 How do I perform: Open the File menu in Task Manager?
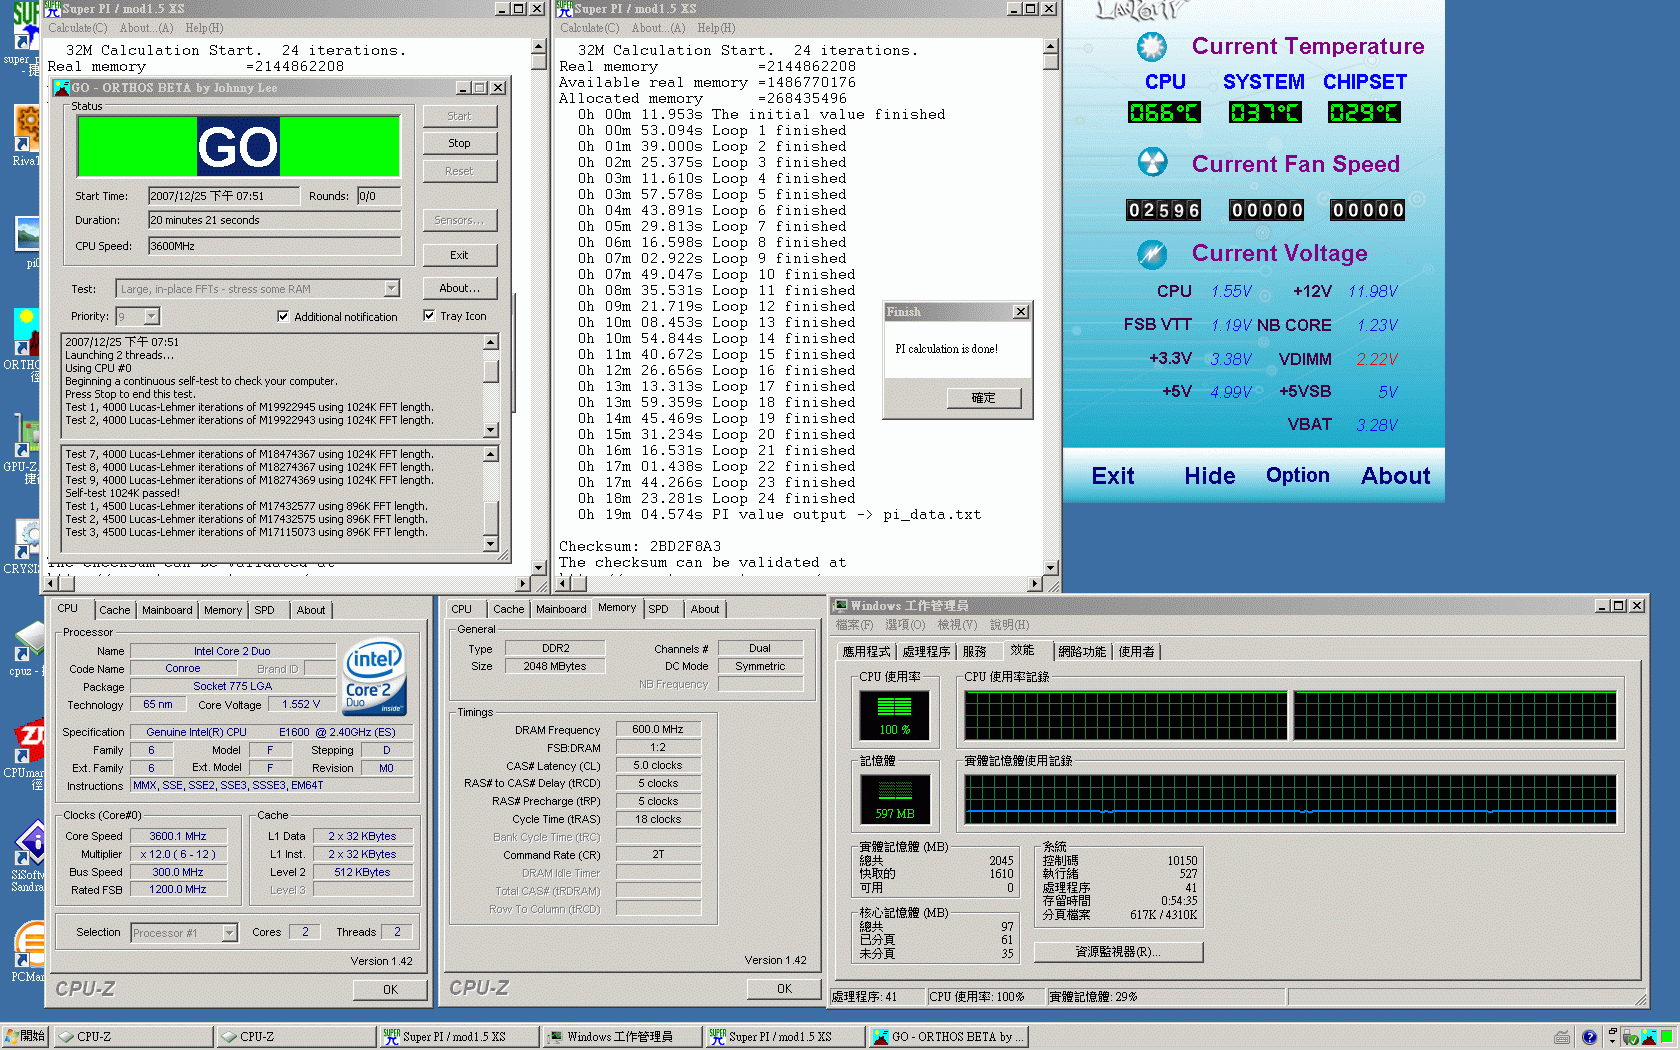[x=854, y=625]
